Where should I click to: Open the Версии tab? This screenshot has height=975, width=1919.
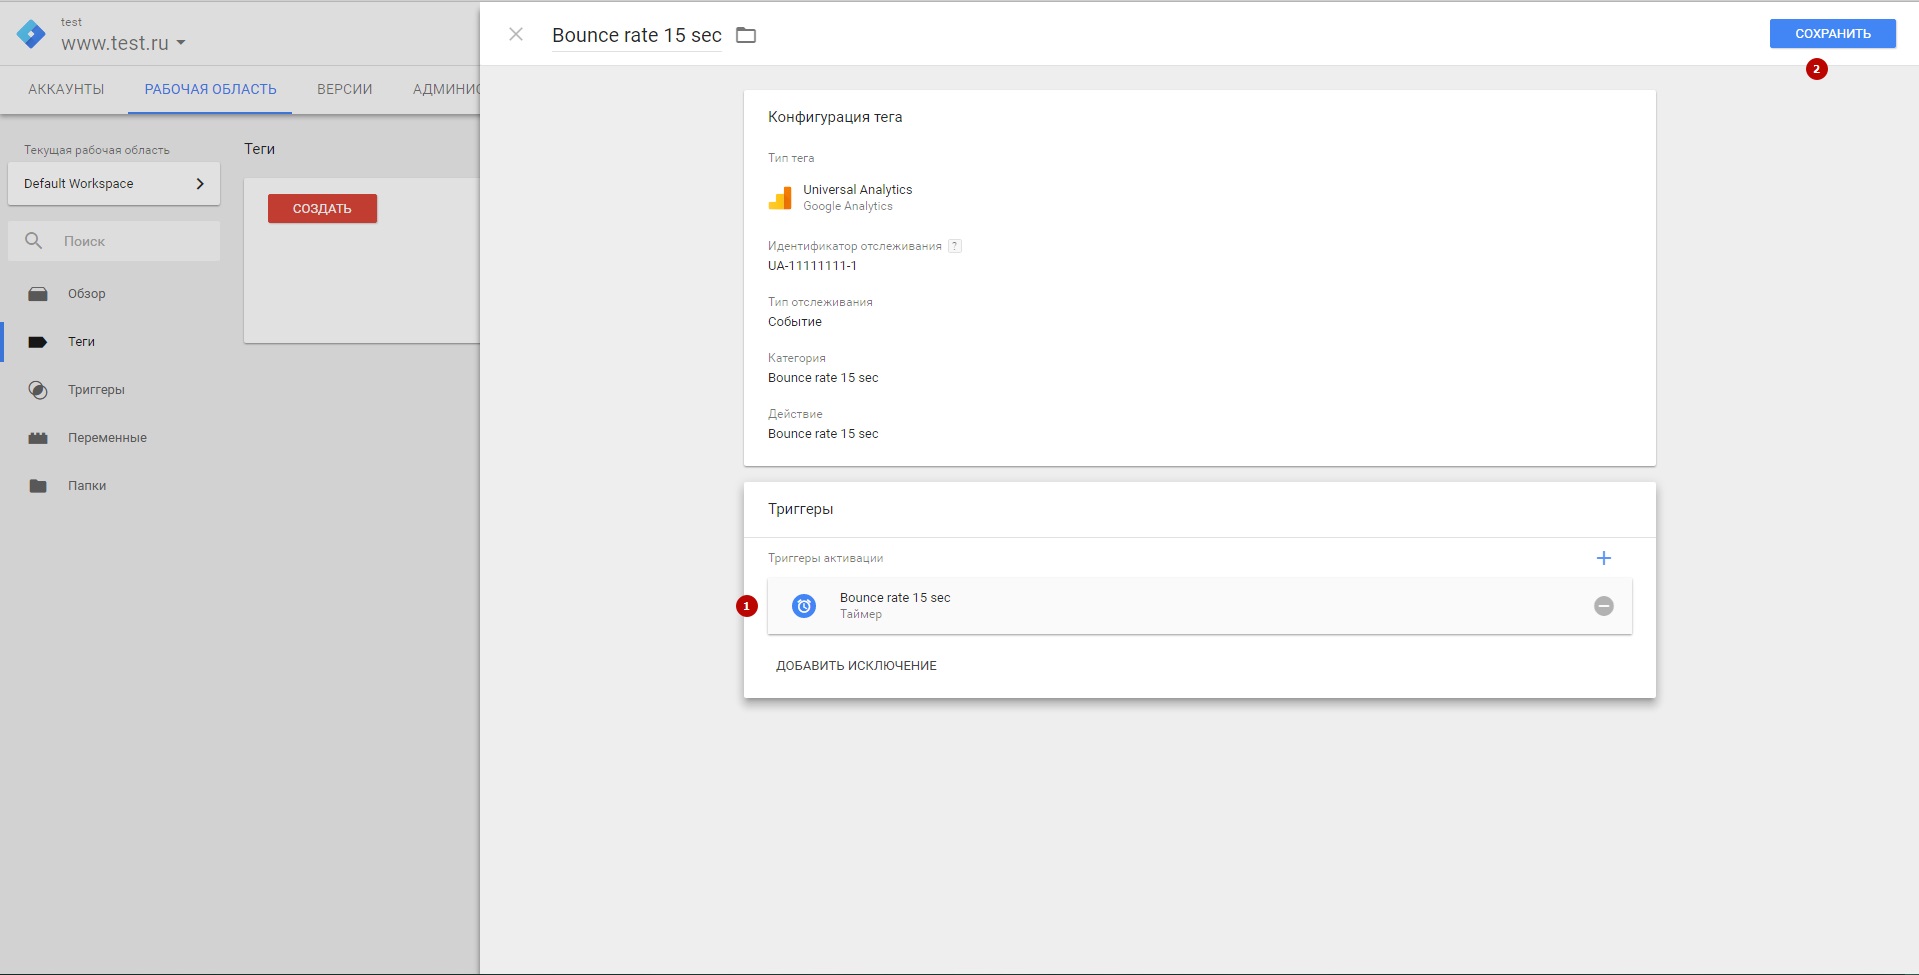344,89
